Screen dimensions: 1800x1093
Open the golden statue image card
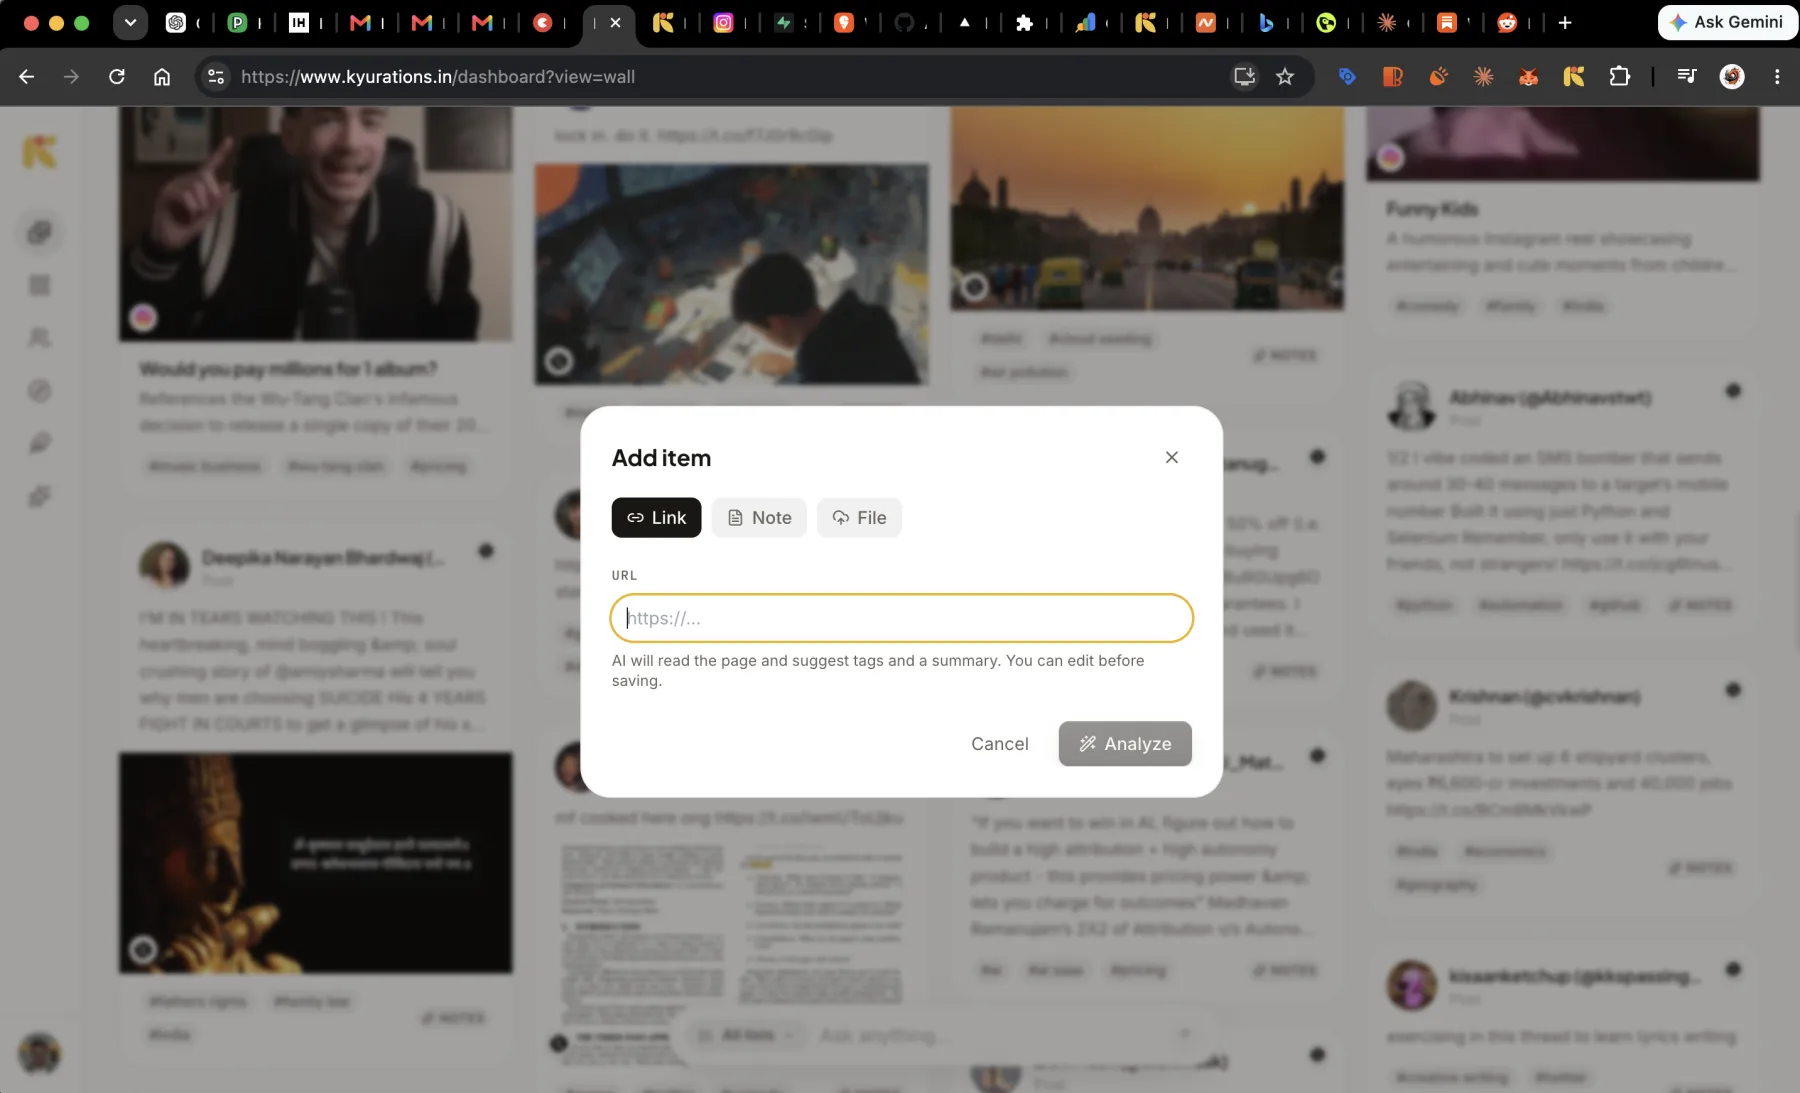pyautogui.click(x=316, y=863)
